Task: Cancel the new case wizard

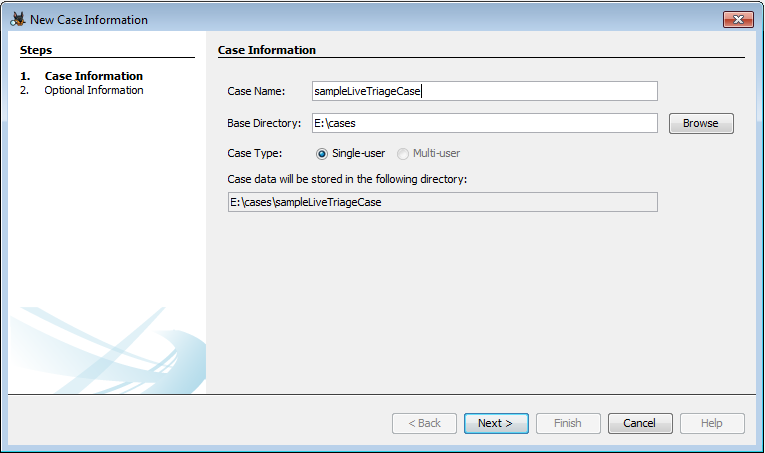Action: [639, 423]
